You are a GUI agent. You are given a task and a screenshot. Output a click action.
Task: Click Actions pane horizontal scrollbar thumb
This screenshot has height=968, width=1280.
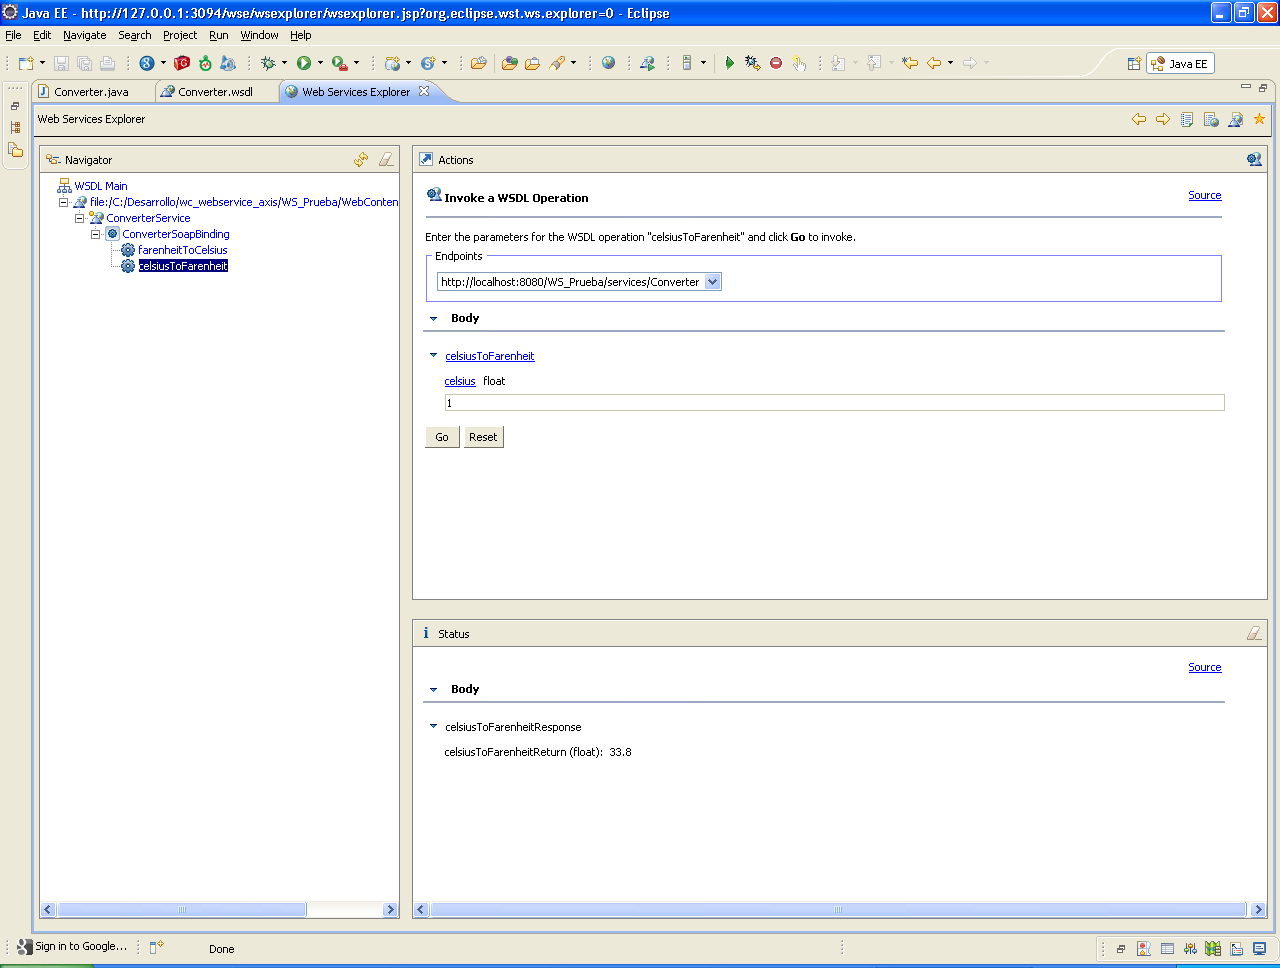[838, 910]
